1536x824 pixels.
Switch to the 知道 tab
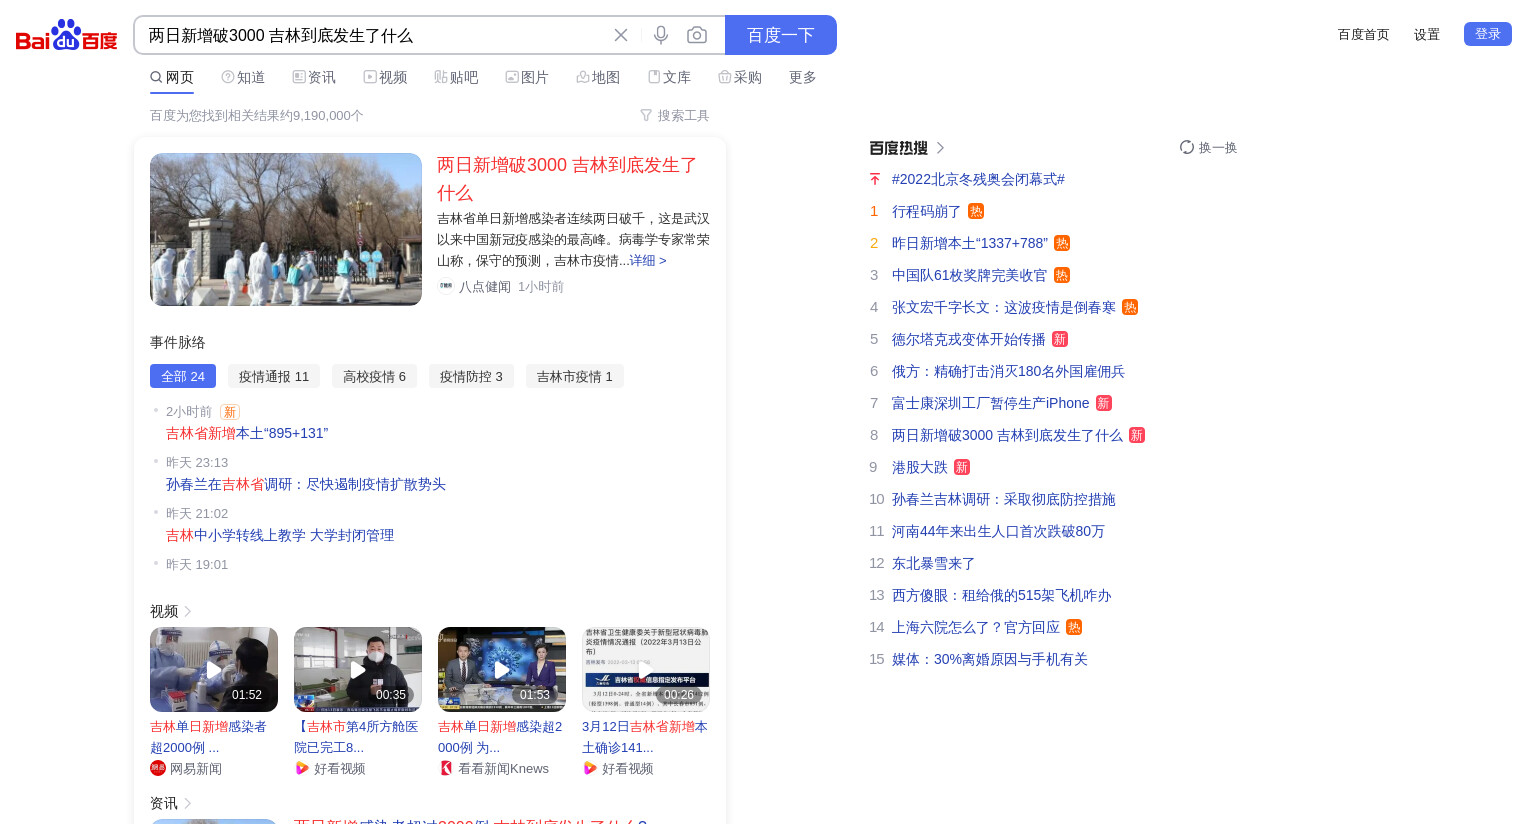pos(243,77)
